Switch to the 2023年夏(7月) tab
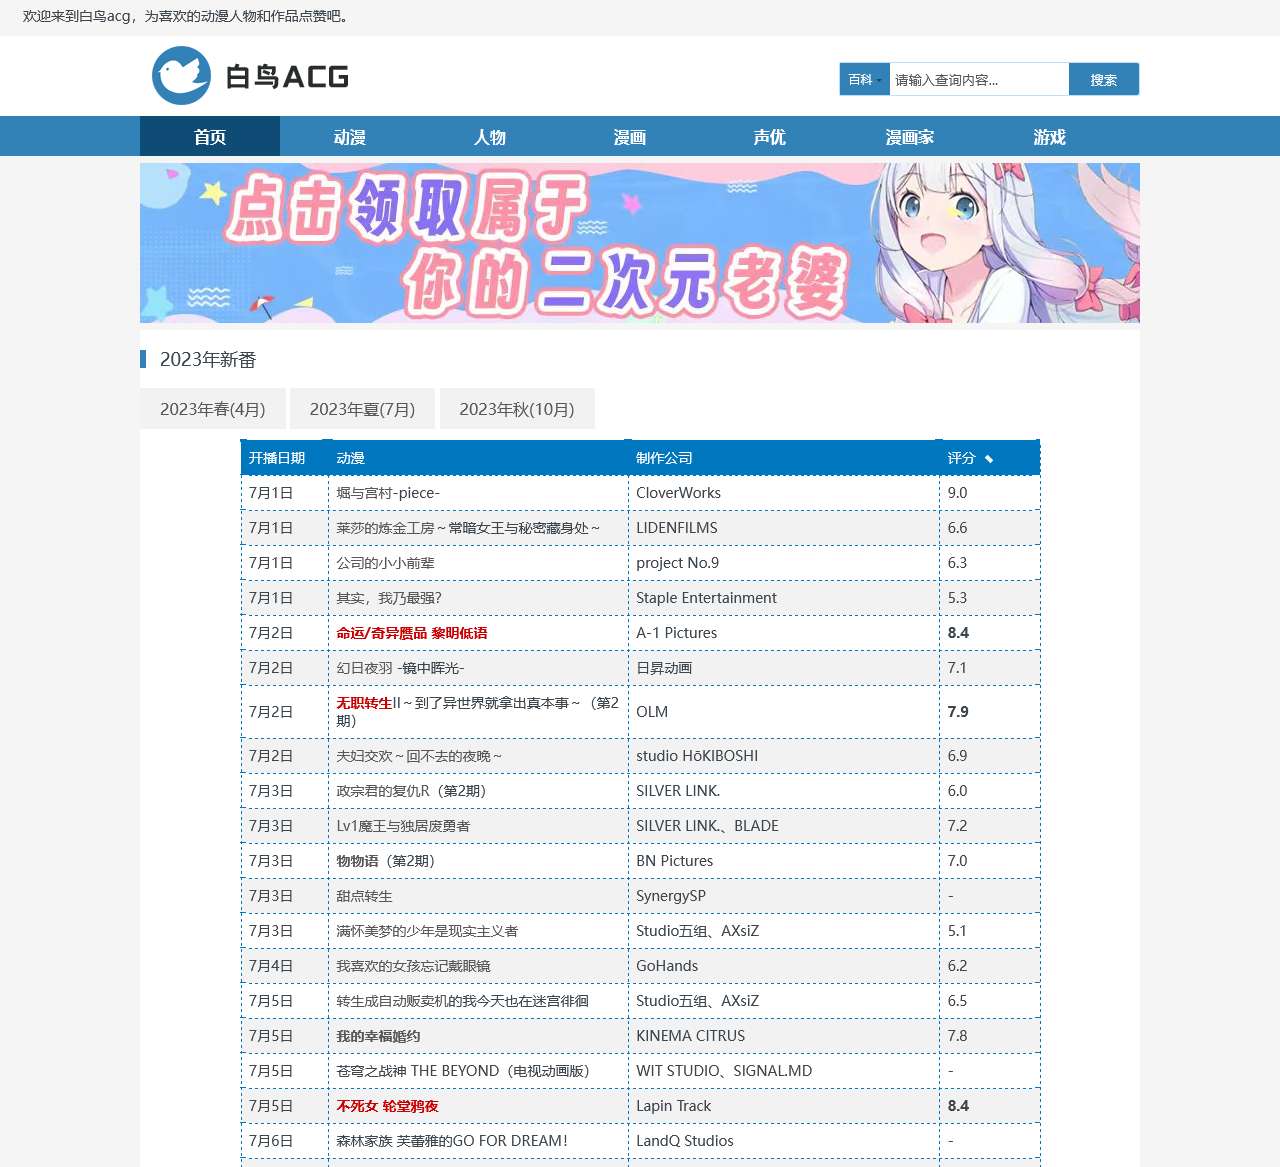 362,409
